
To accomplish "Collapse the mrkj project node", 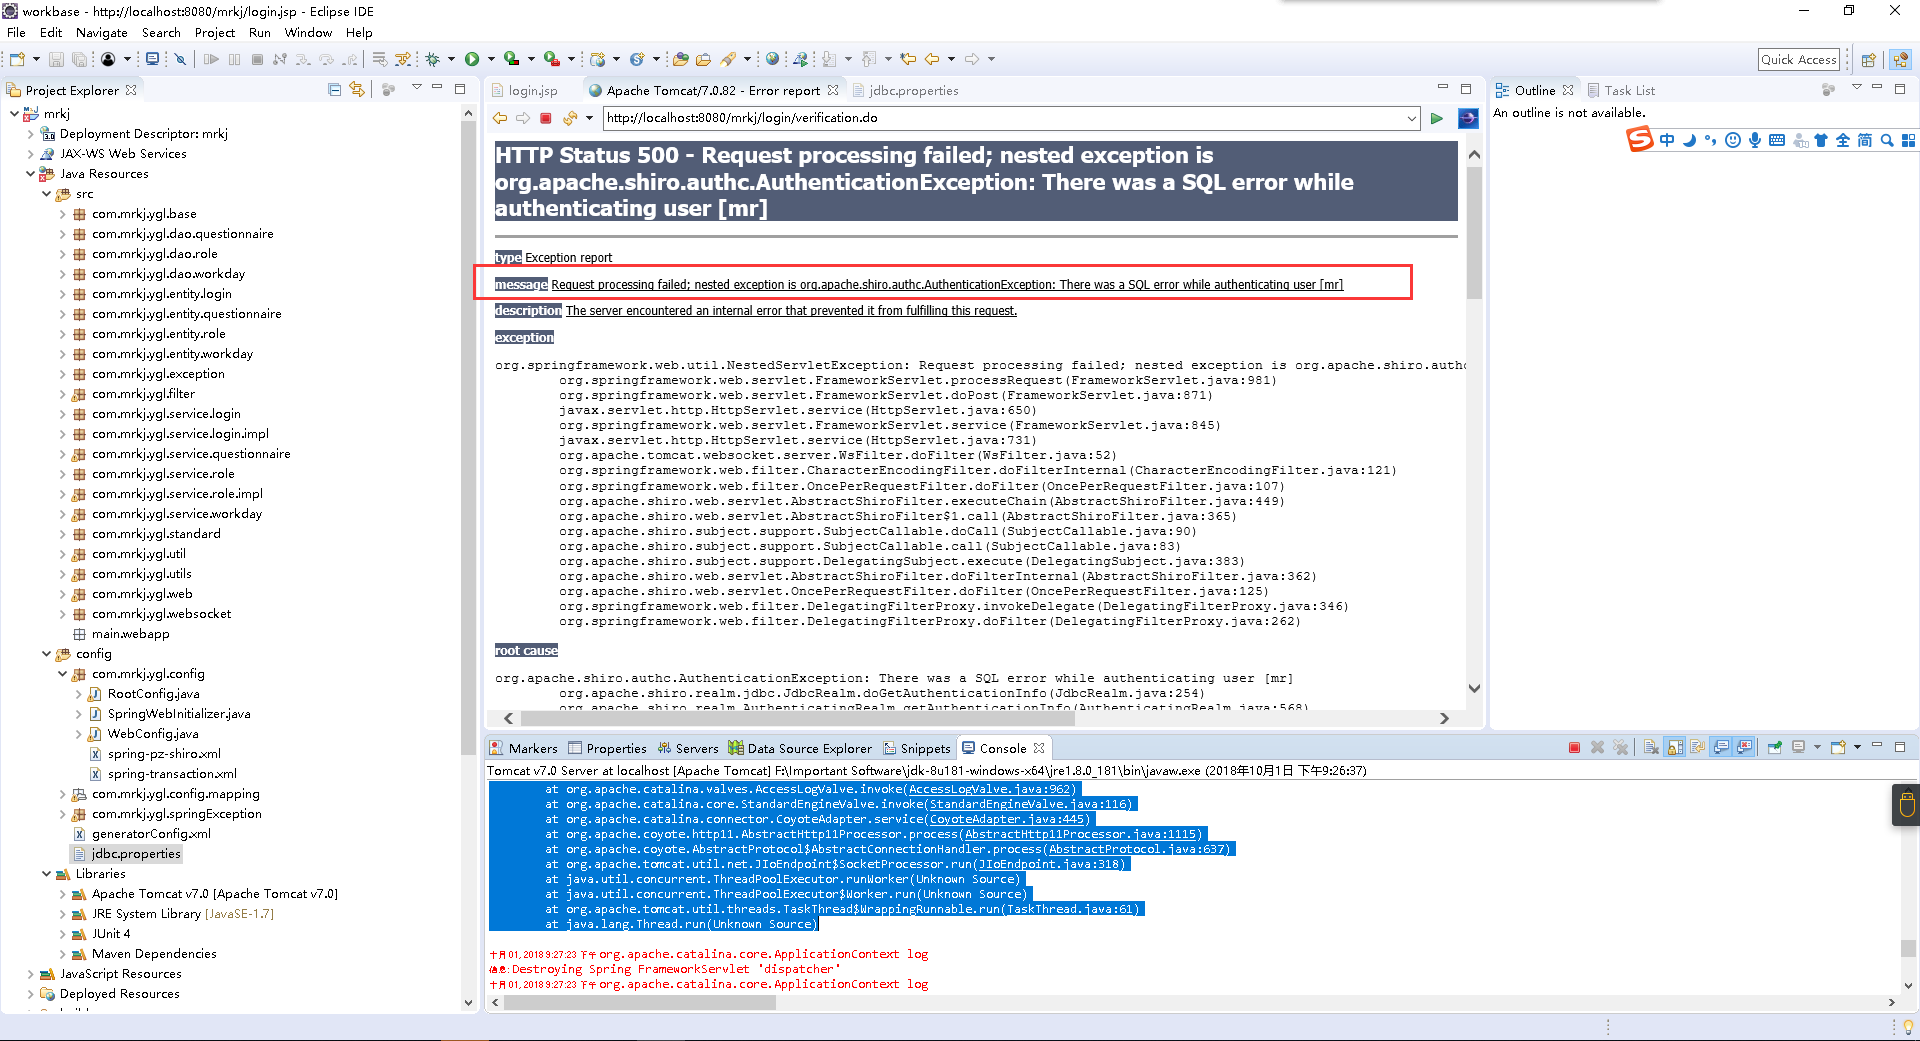I will pos(14,114).
